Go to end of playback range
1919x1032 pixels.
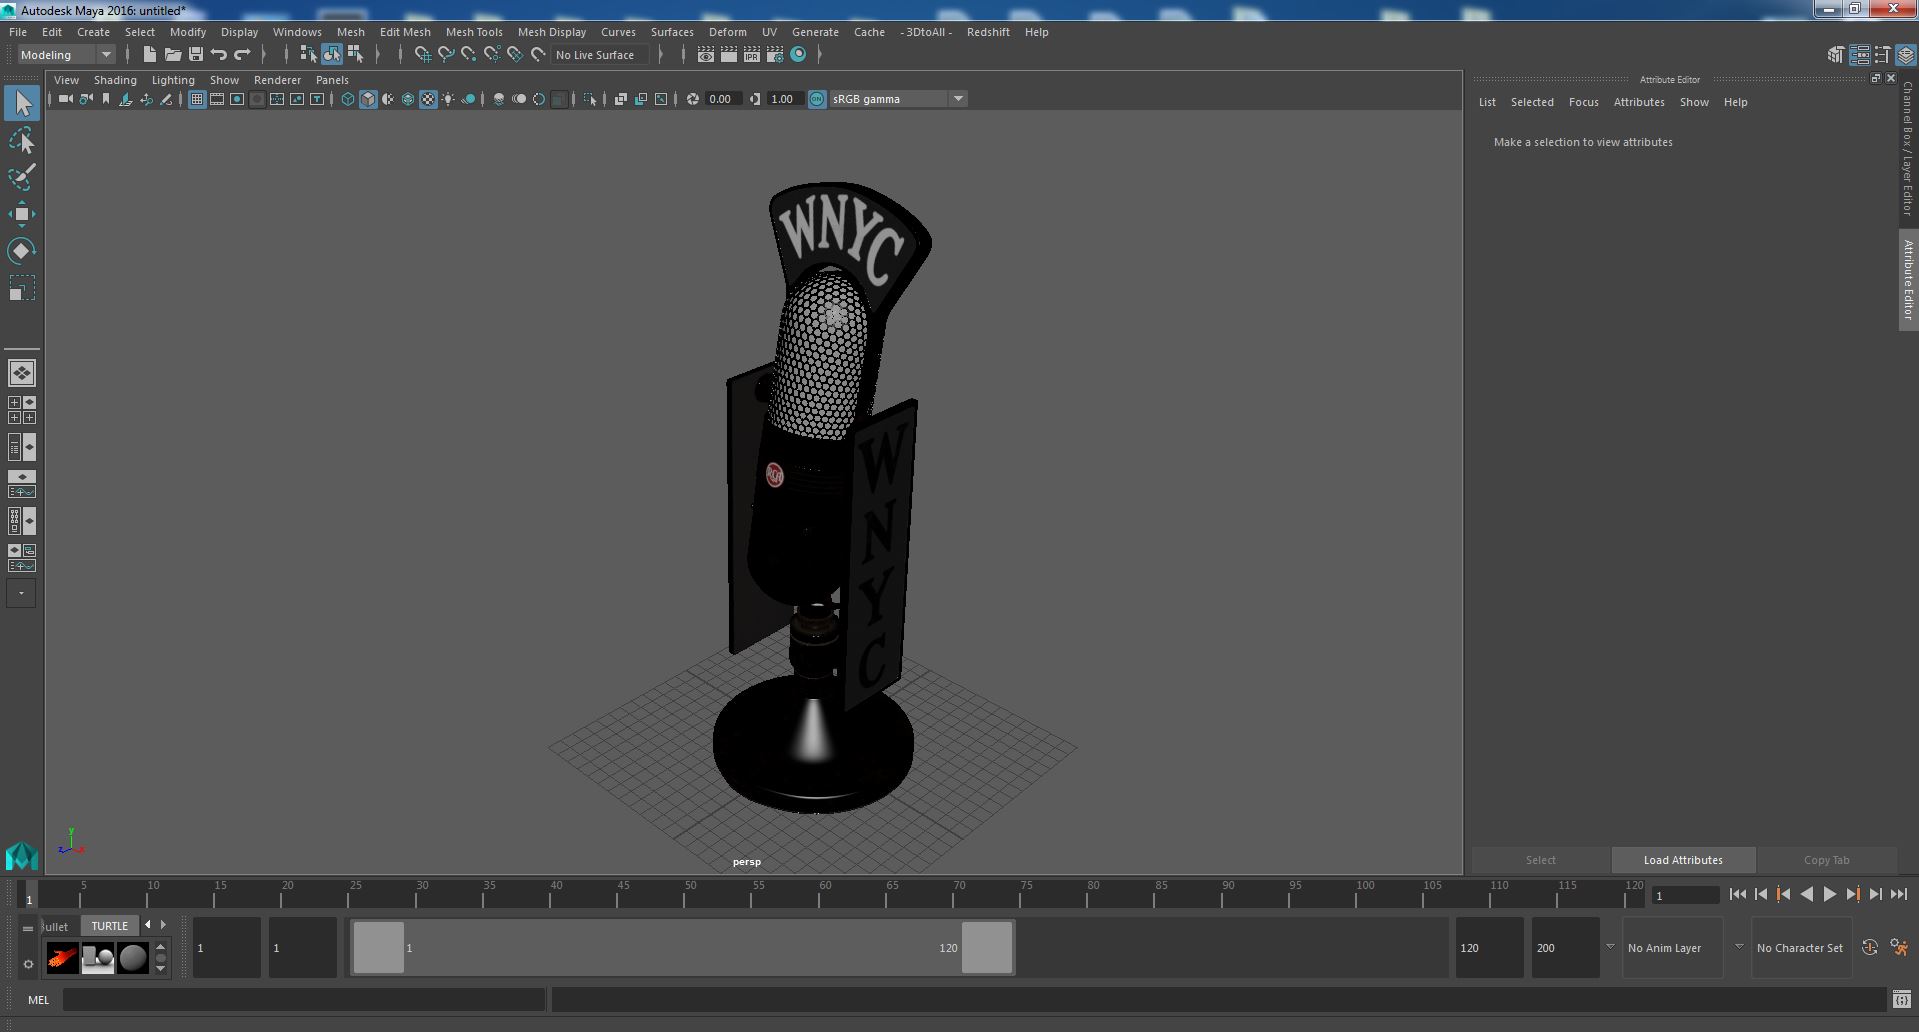click(x=1898, y=895)
